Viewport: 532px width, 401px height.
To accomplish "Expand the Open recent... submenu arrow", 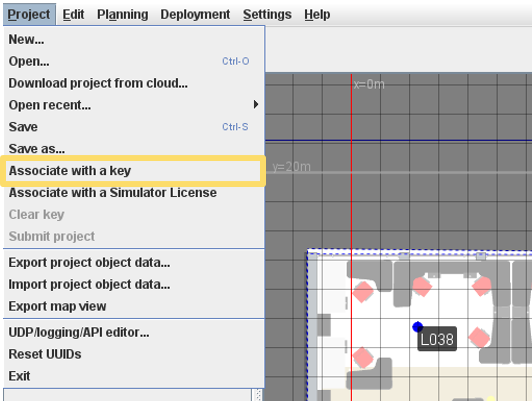I will point(256,104).
